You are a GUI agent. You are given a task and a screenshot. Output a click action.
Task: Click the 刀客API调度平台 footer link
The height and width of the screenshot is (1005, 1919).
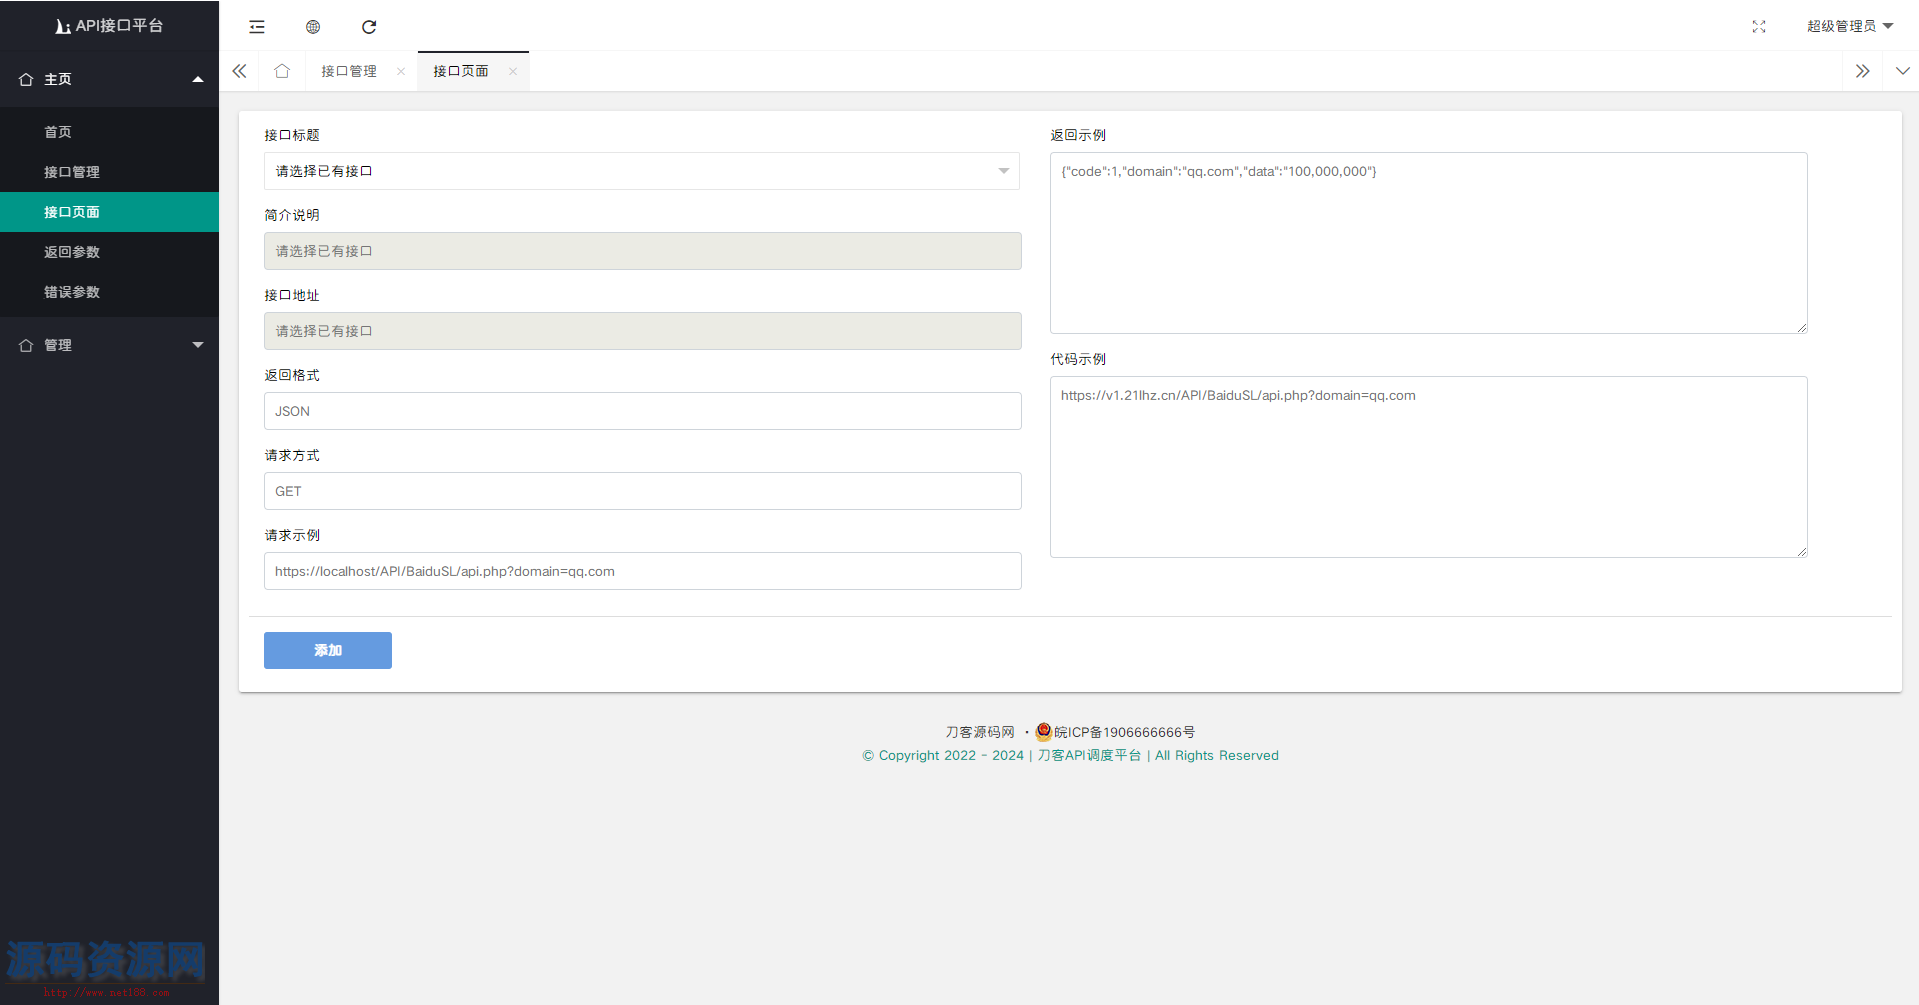click(1089, 755)
